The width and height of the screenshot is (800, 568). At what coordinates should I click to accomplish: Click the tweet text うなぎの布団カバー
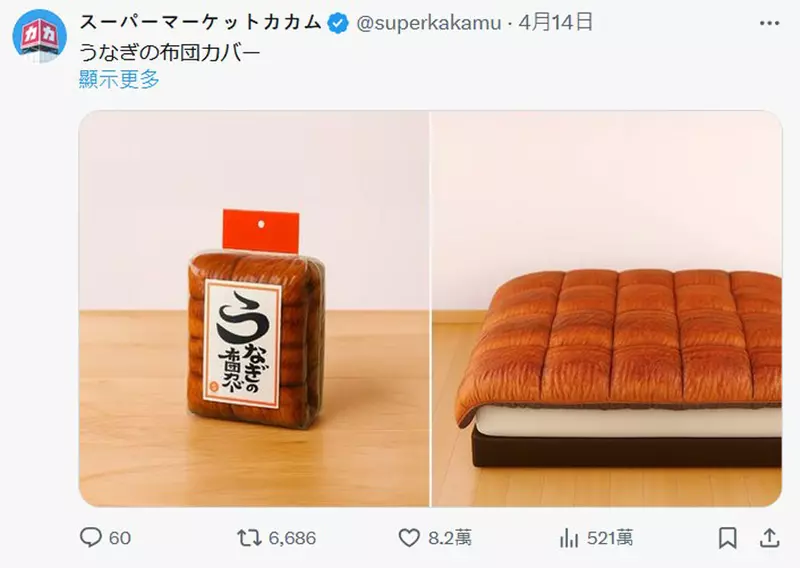[170, 53]
